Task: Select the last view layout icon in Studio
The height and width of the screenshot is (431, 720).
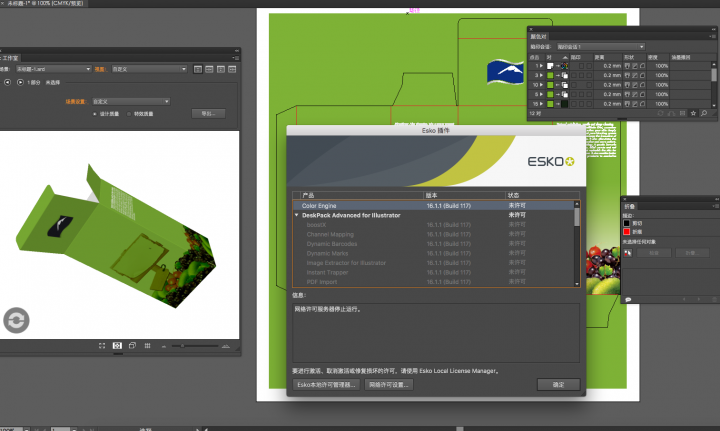Action: pos(231,68)
